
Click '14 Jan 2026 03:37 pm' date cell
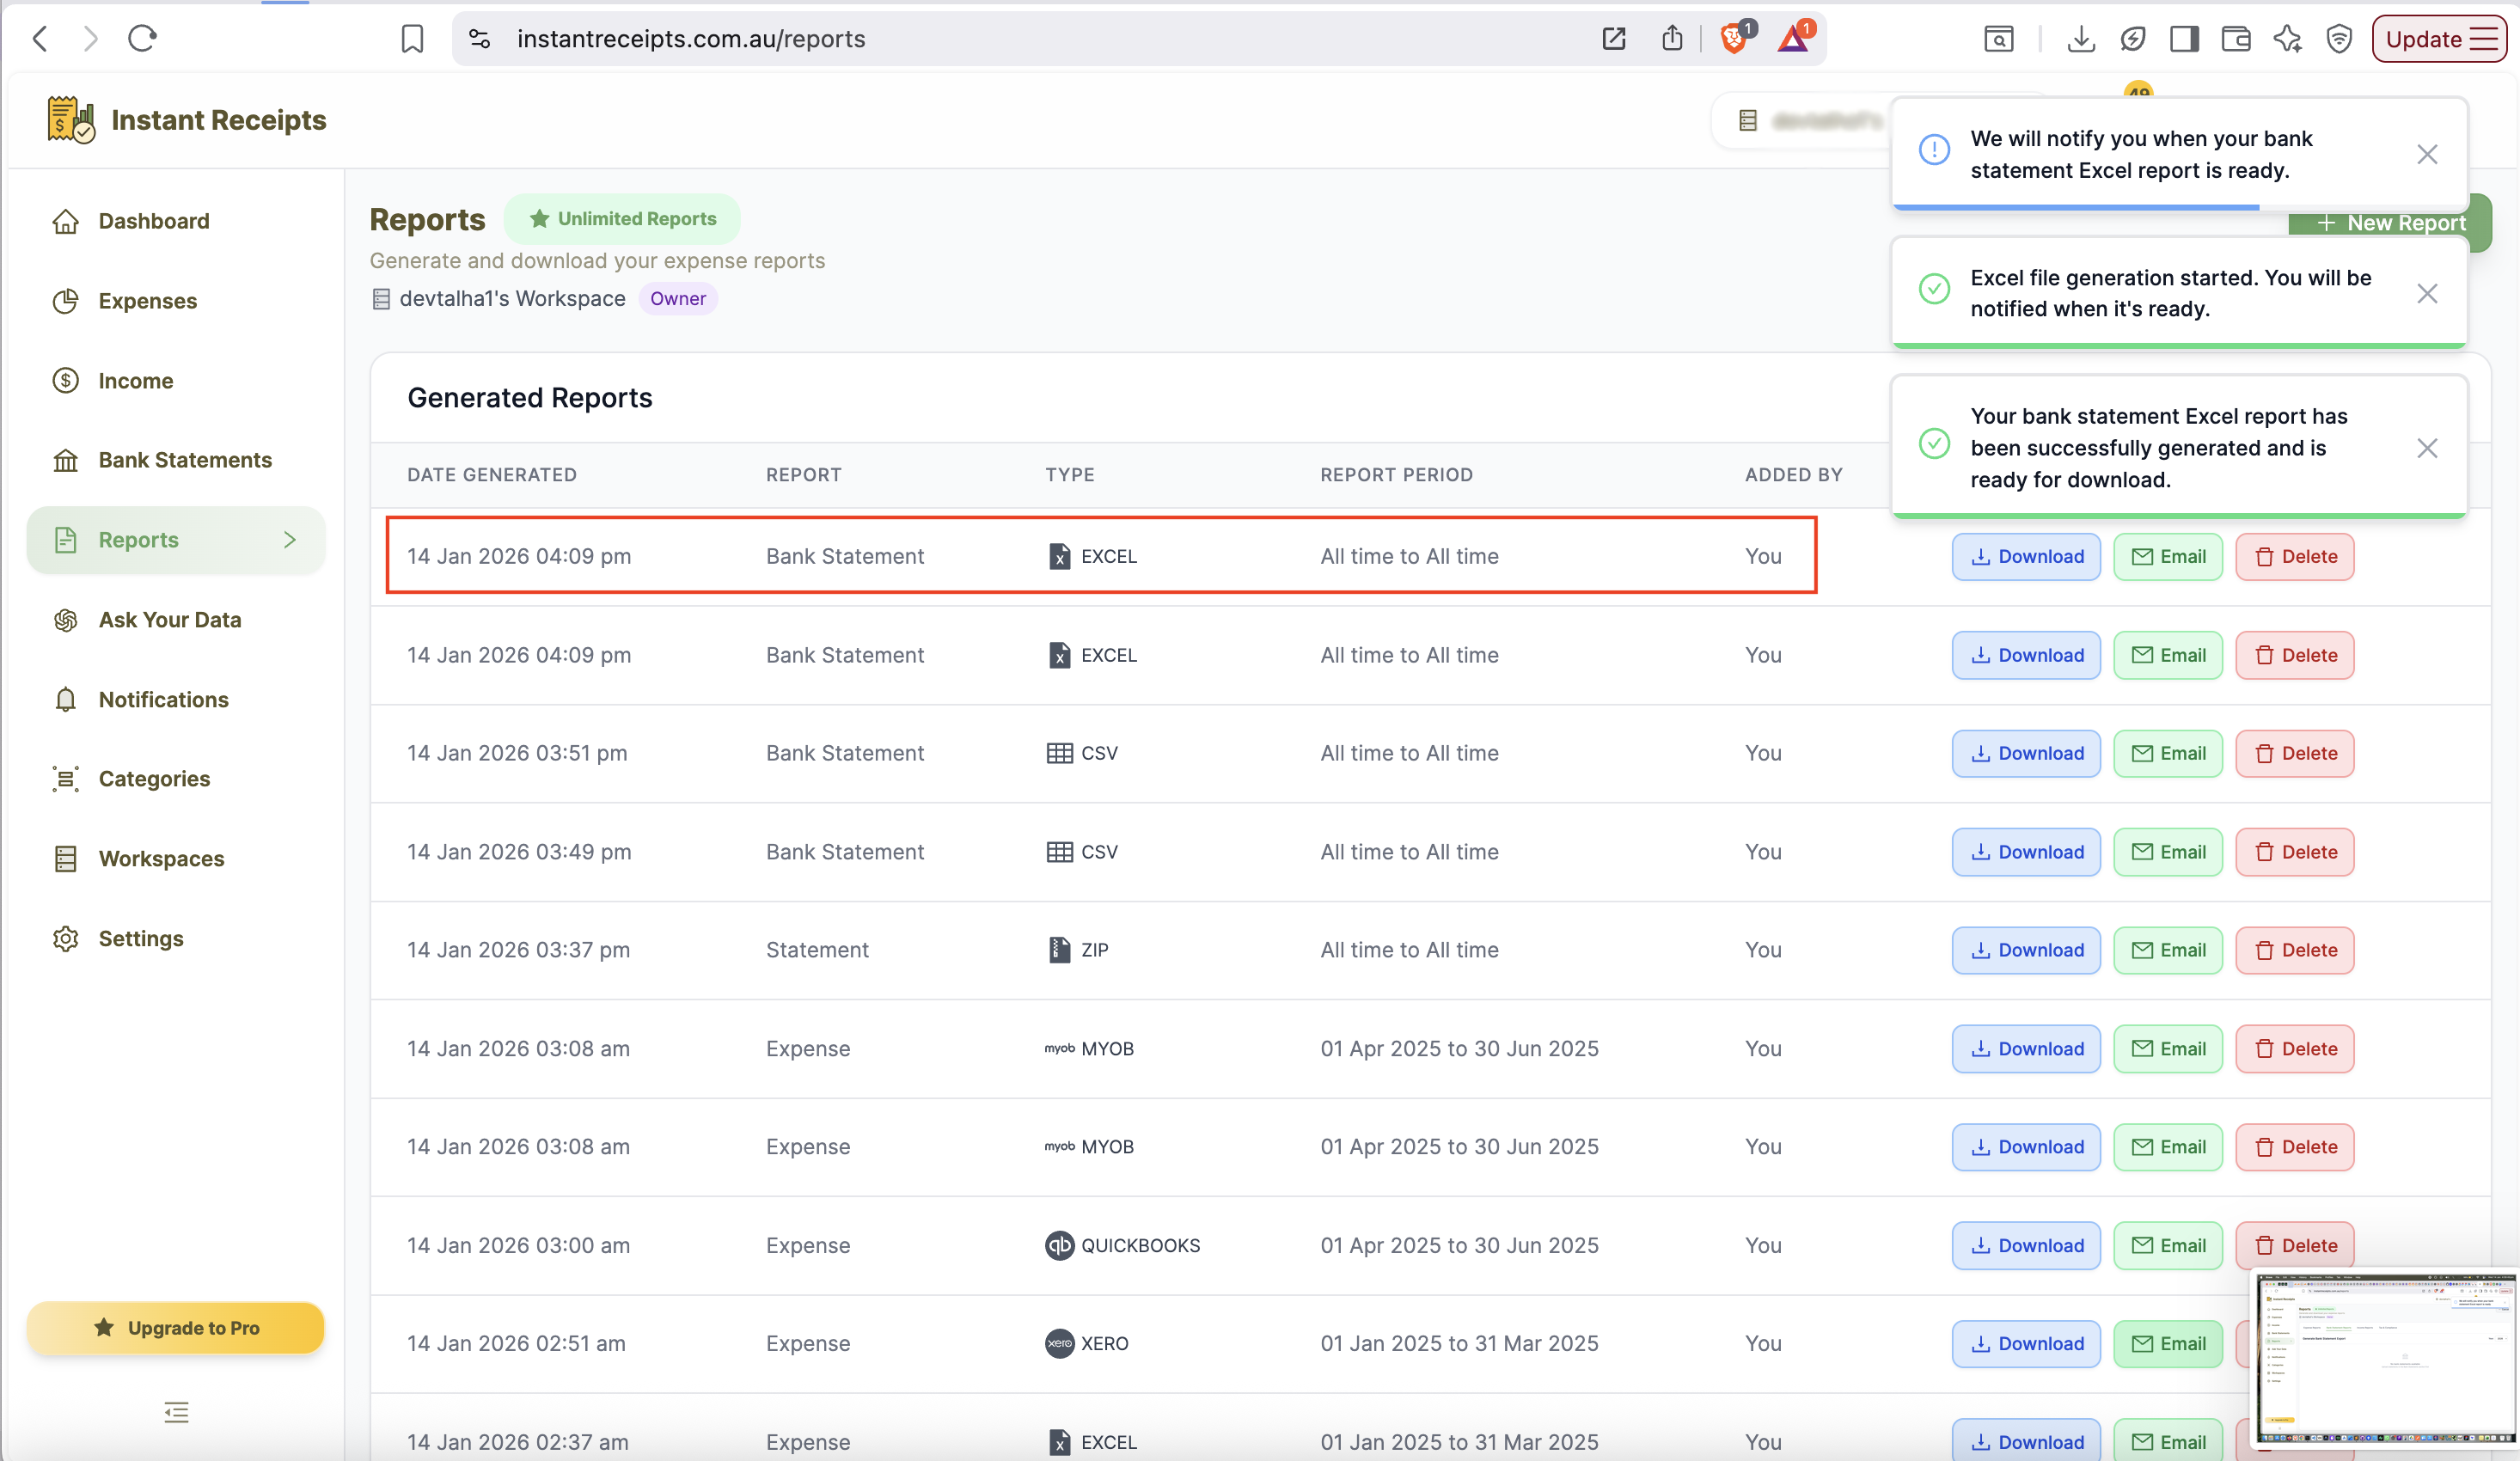pyautogui.click(x=518, y=950)
